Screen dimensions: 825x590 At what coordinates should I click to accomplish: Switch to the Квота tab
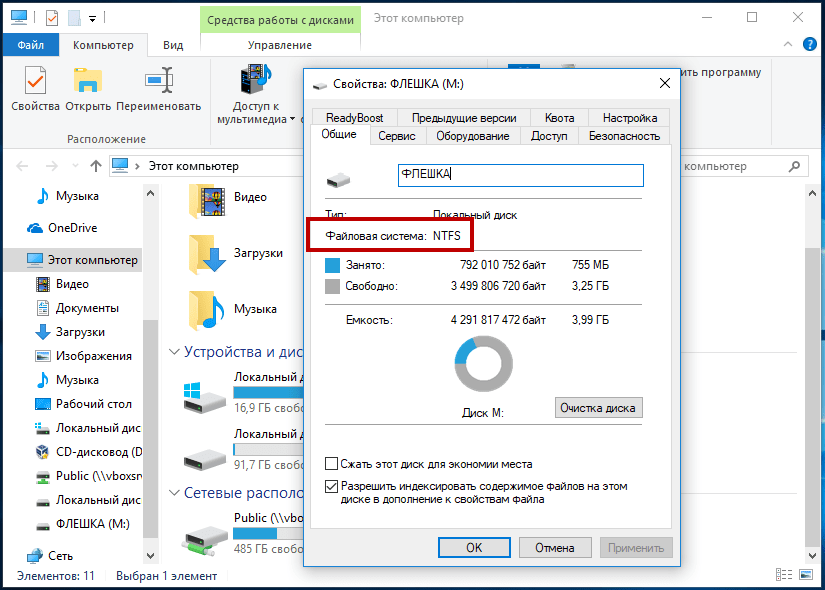click(x=559, y=118)
